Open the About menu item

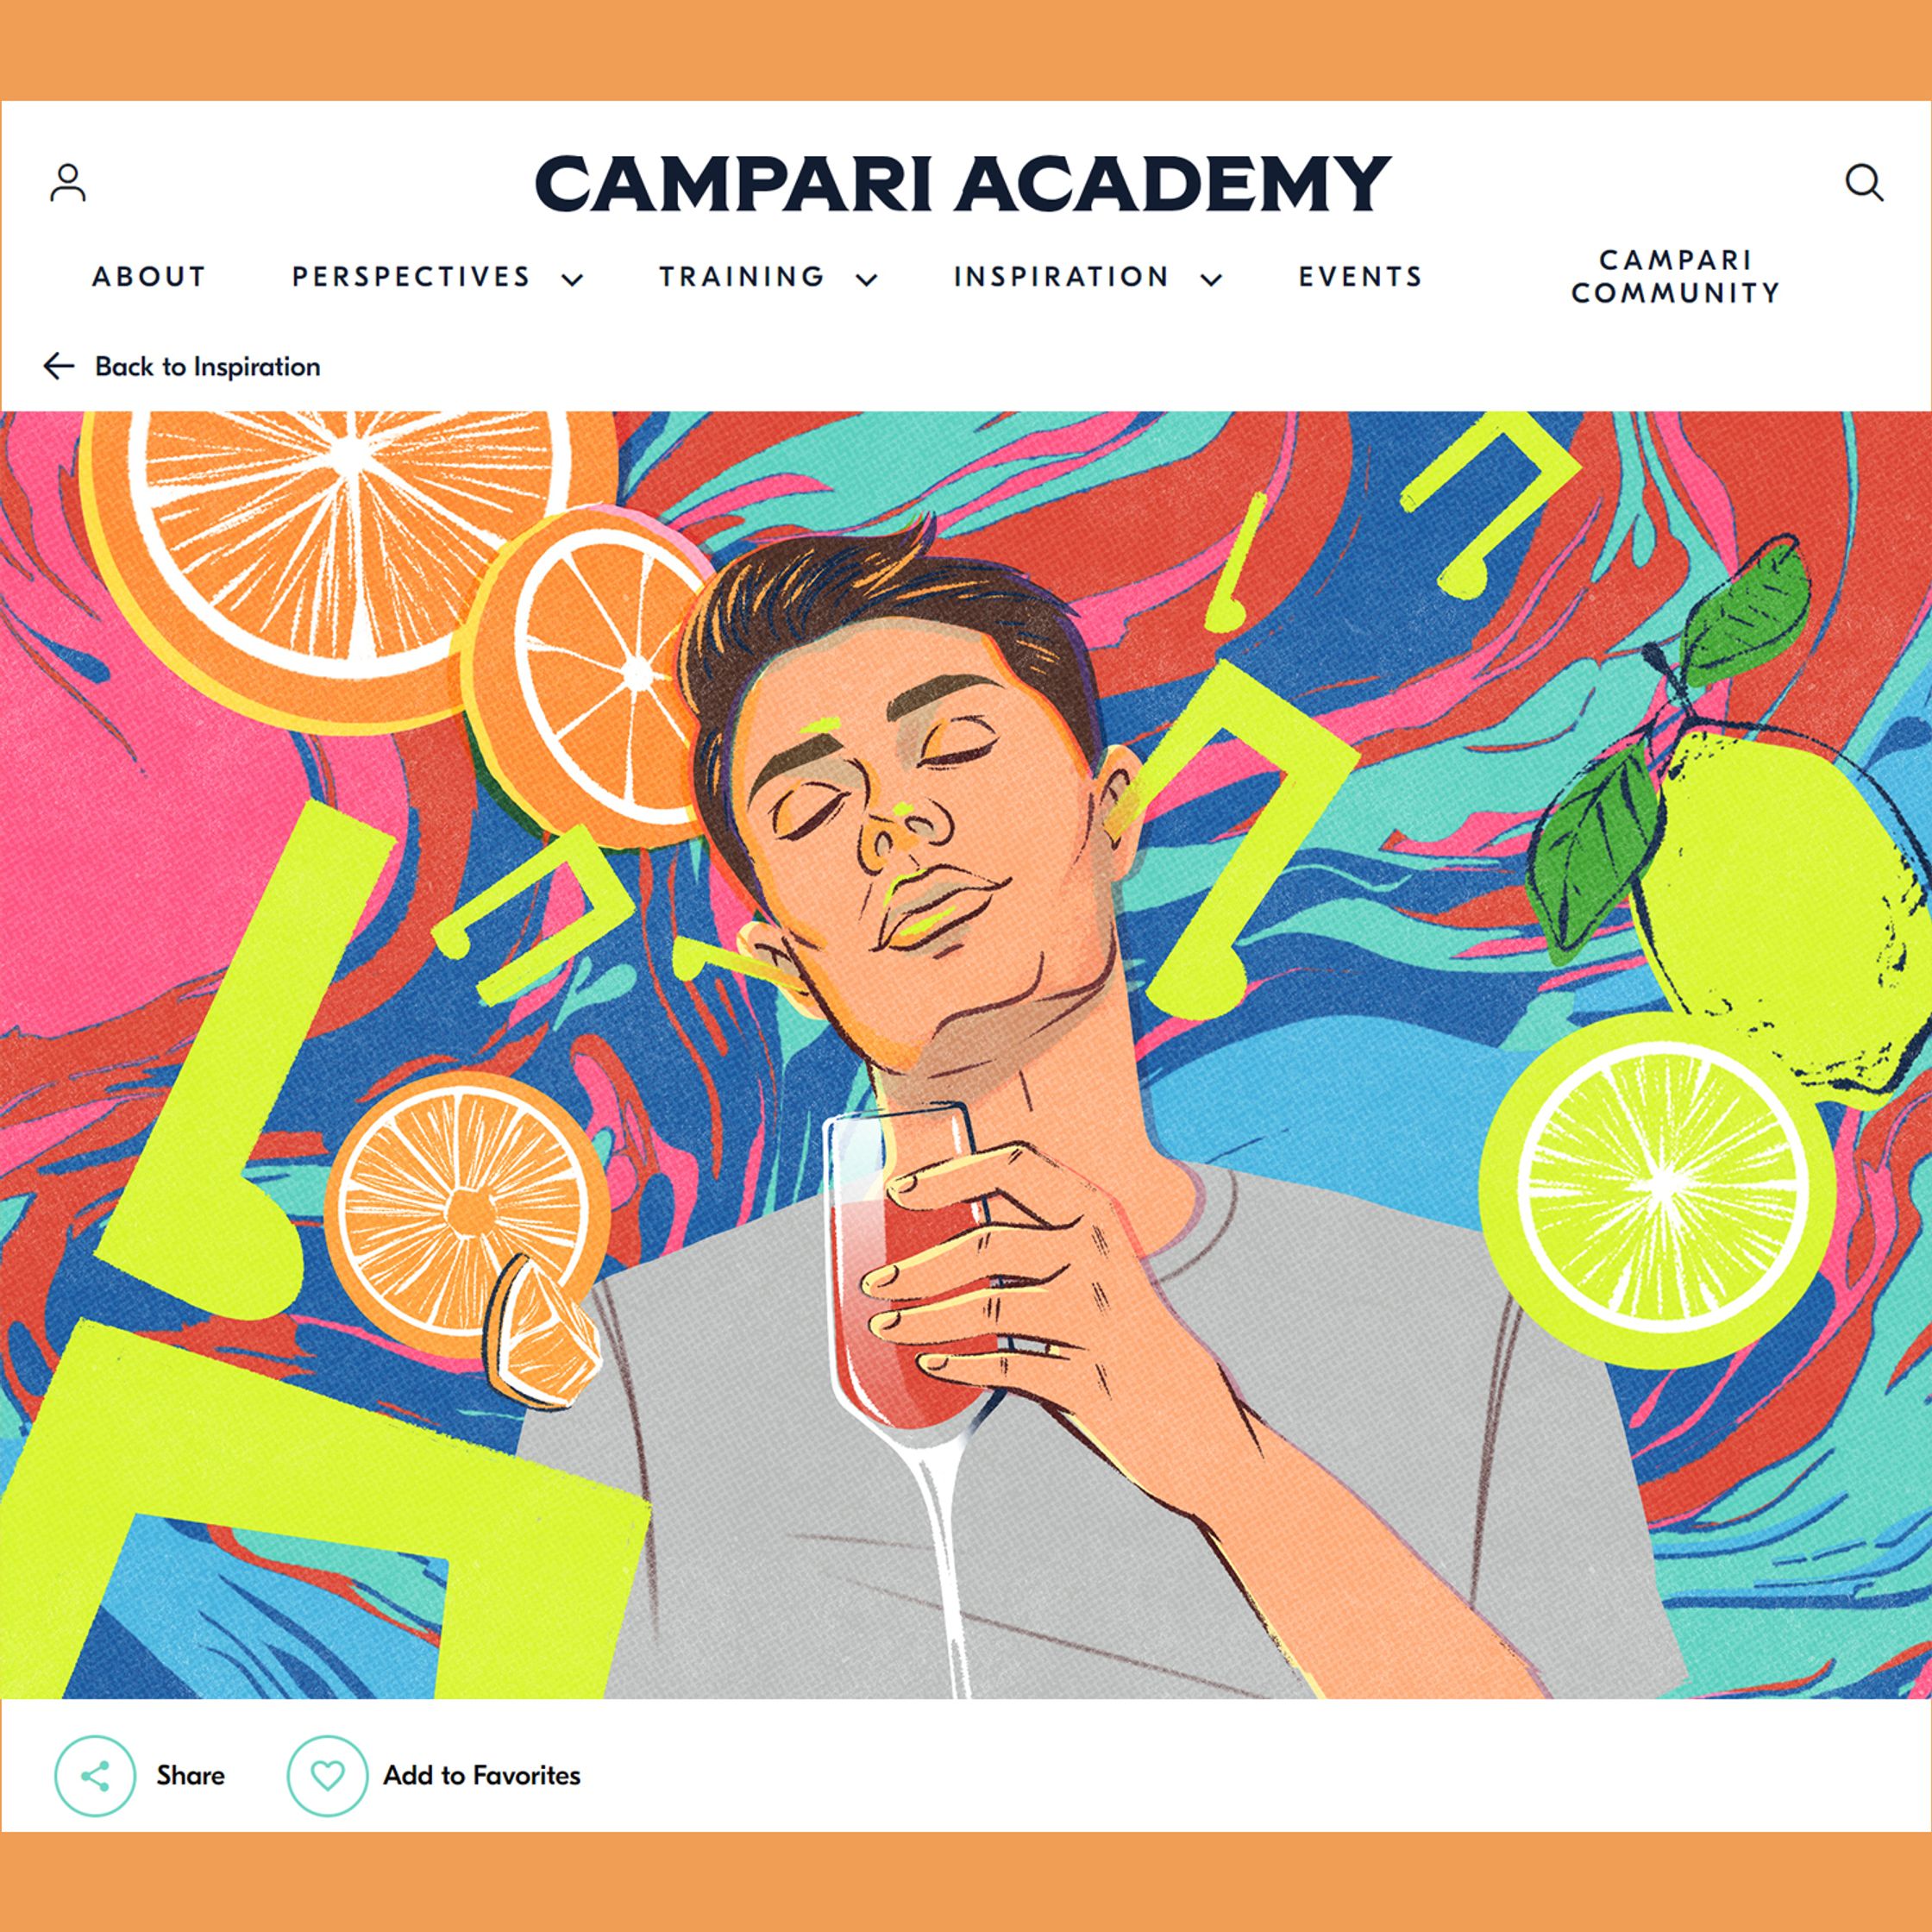(x=149, y=276)
